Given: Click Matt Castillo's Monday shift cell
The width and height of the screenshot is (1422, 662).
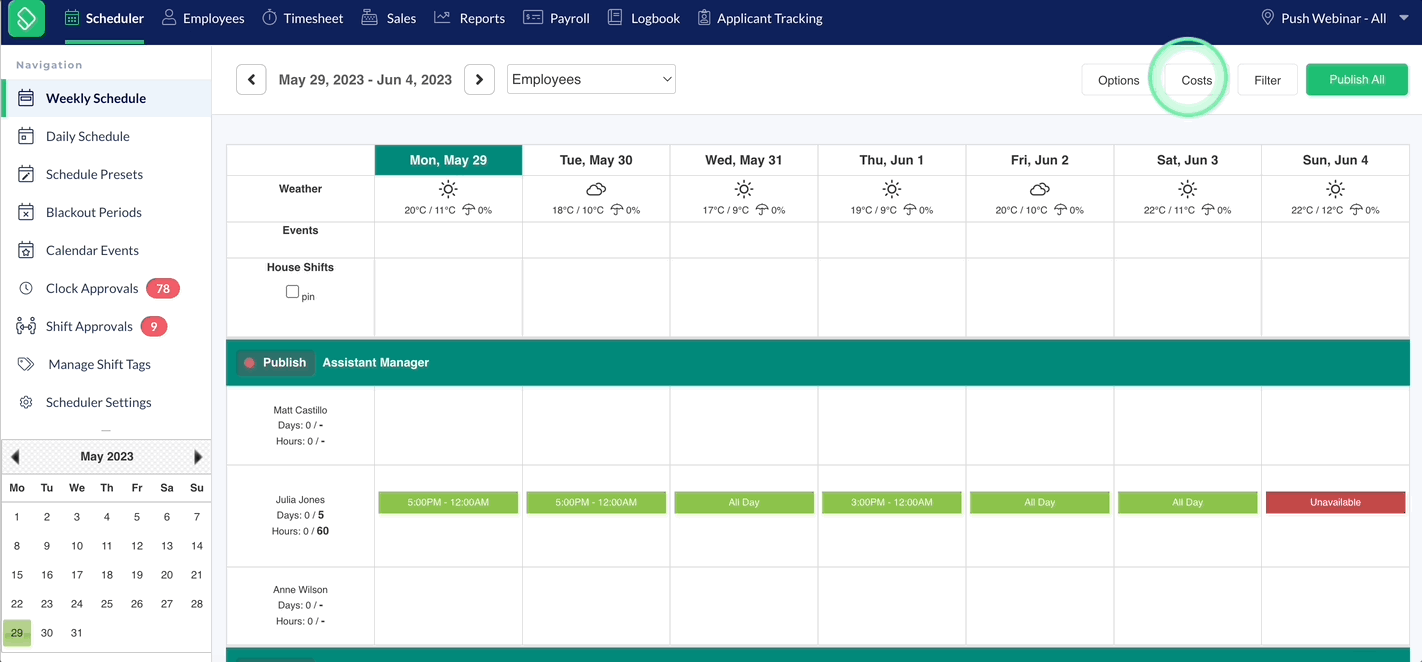Looking at the screenshot, I should 448,426.
